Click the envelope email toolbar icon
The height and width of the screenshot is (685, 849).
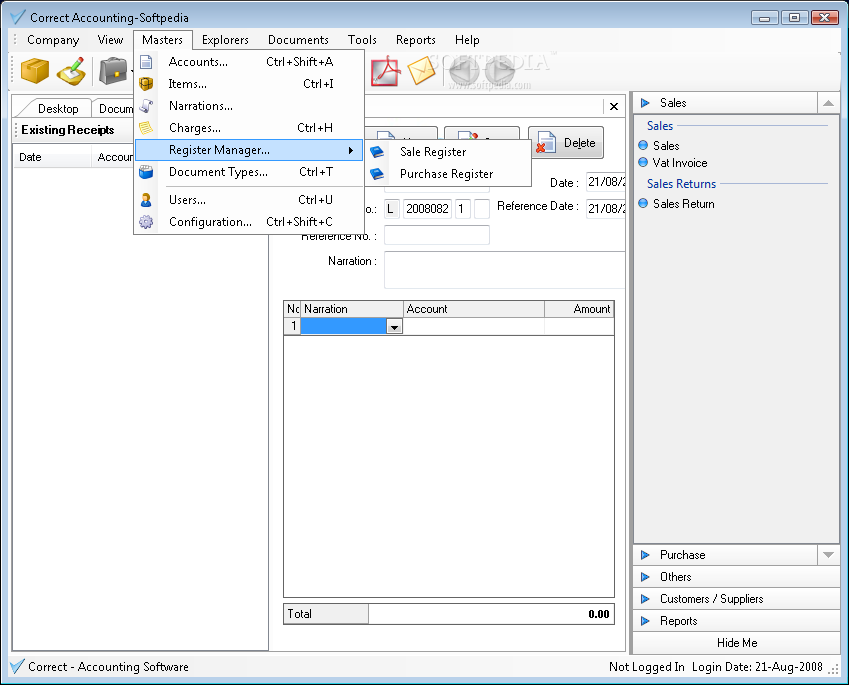421,71
